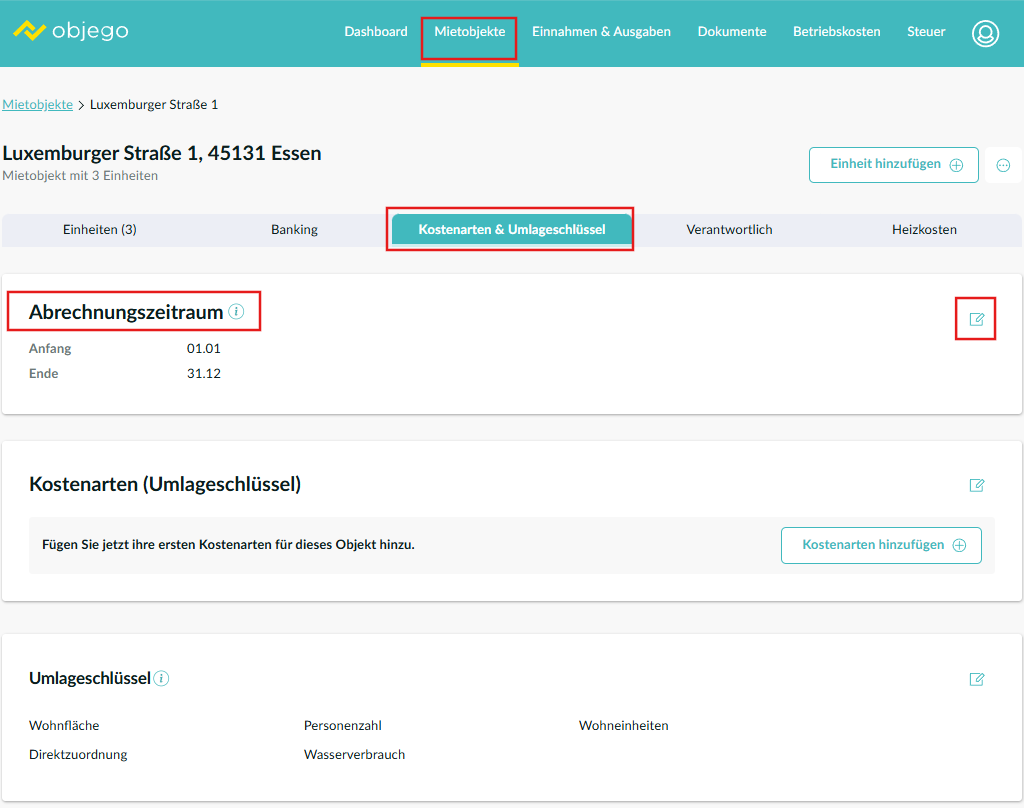Navigate to Dokumente
This screenshot has width=1024, height=808.
click(732, 32)
